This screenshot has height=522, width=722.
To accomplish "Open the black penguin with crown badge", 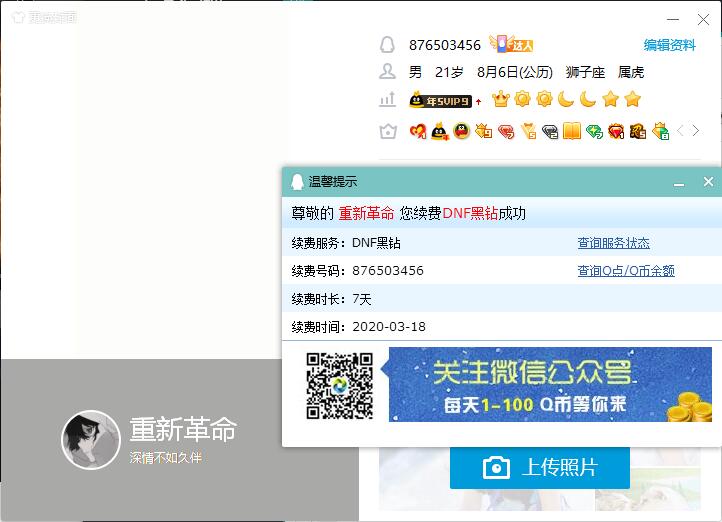I will tap(439, 131).
